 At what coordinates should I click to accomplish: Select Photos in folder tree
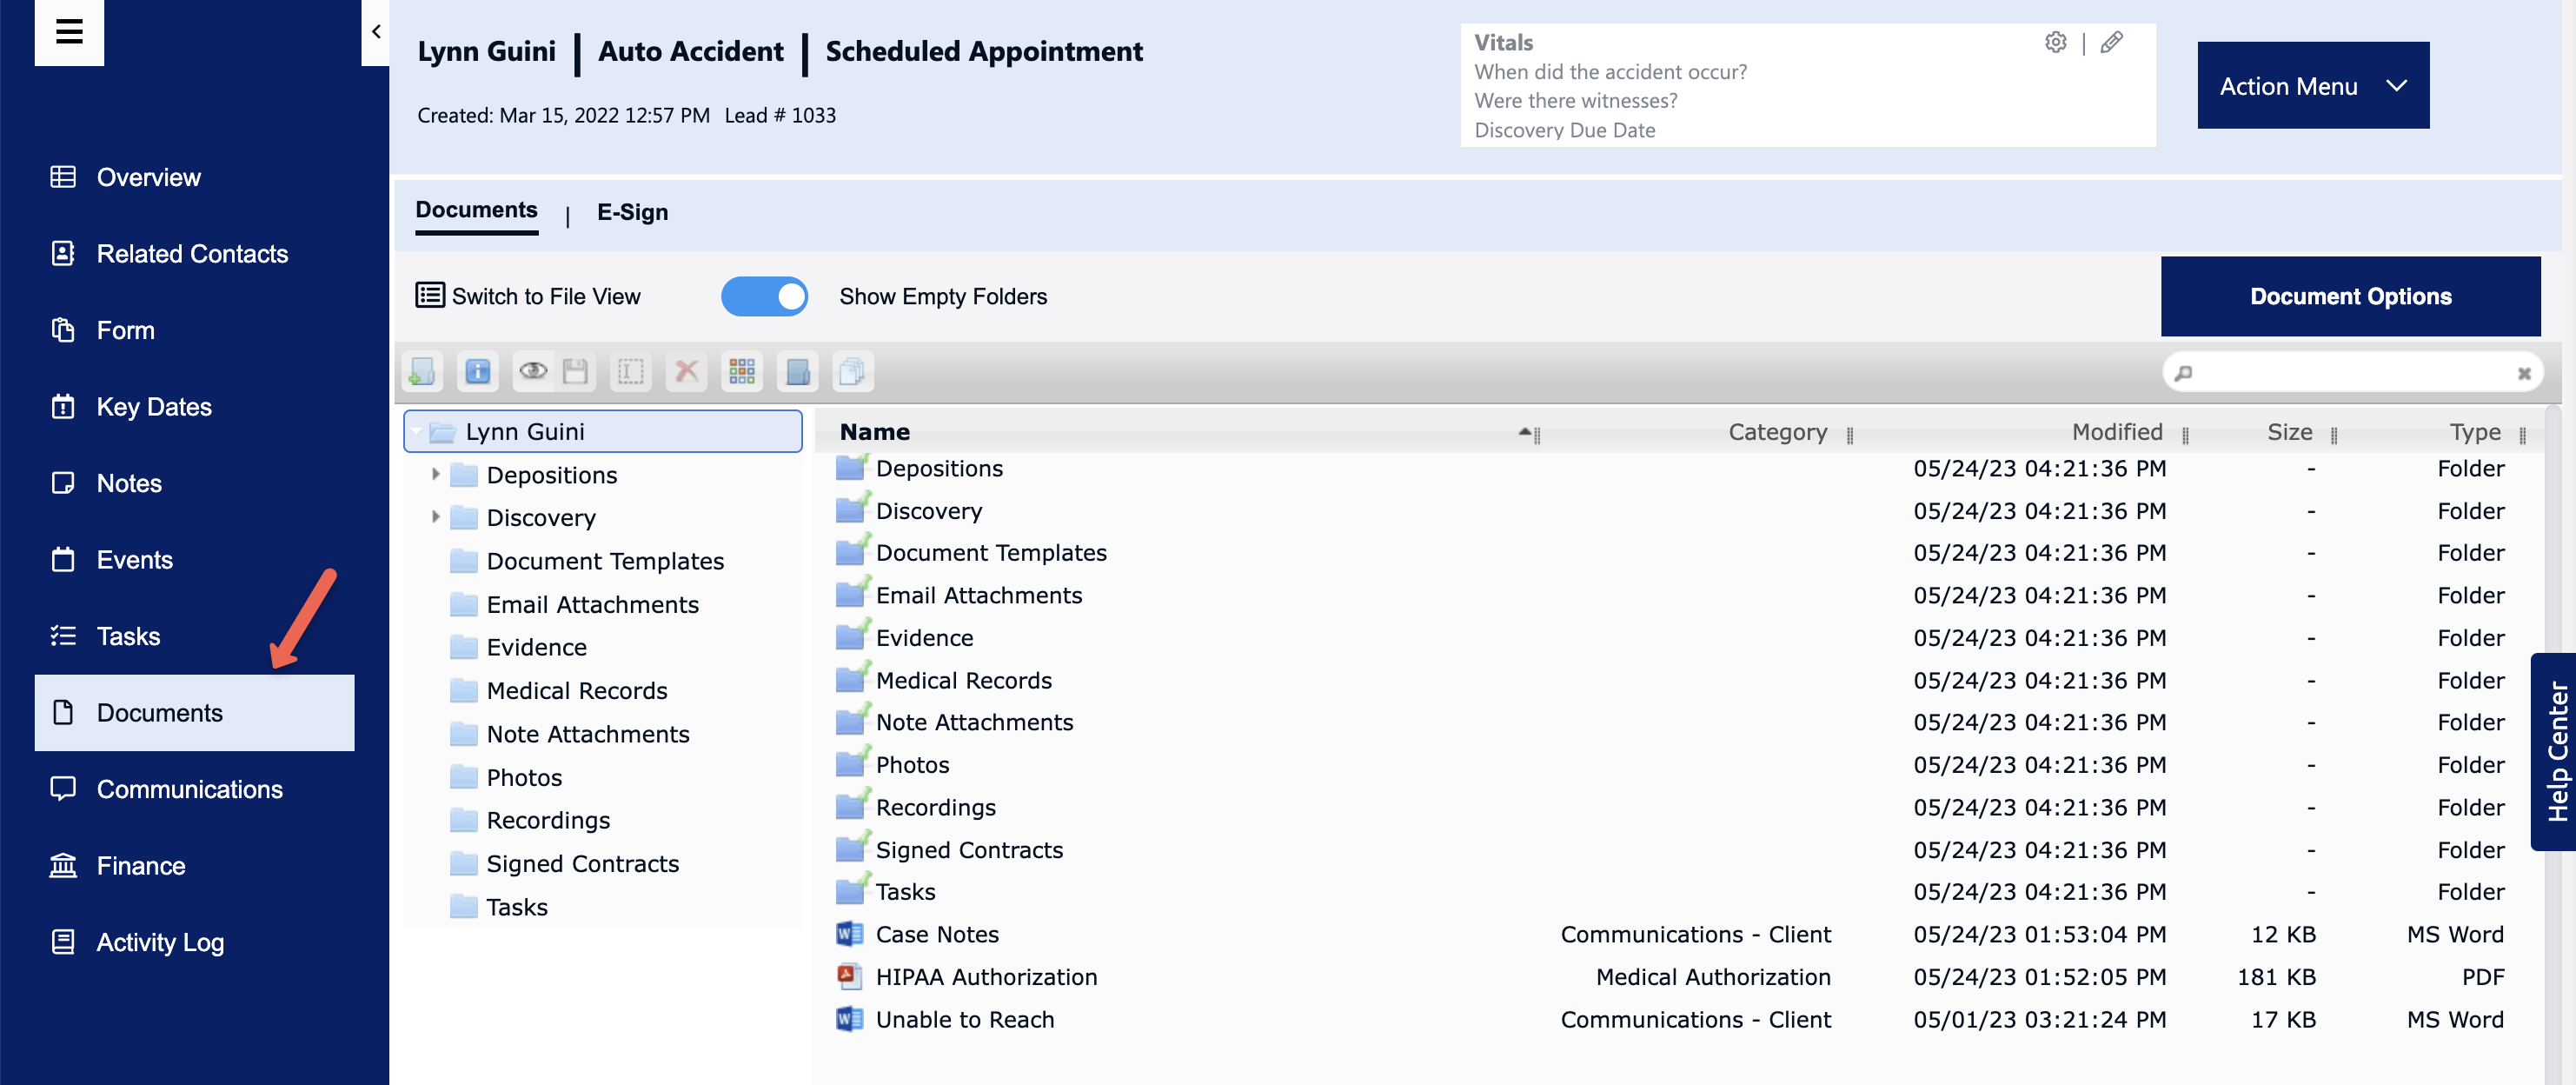tap(524, 777)
